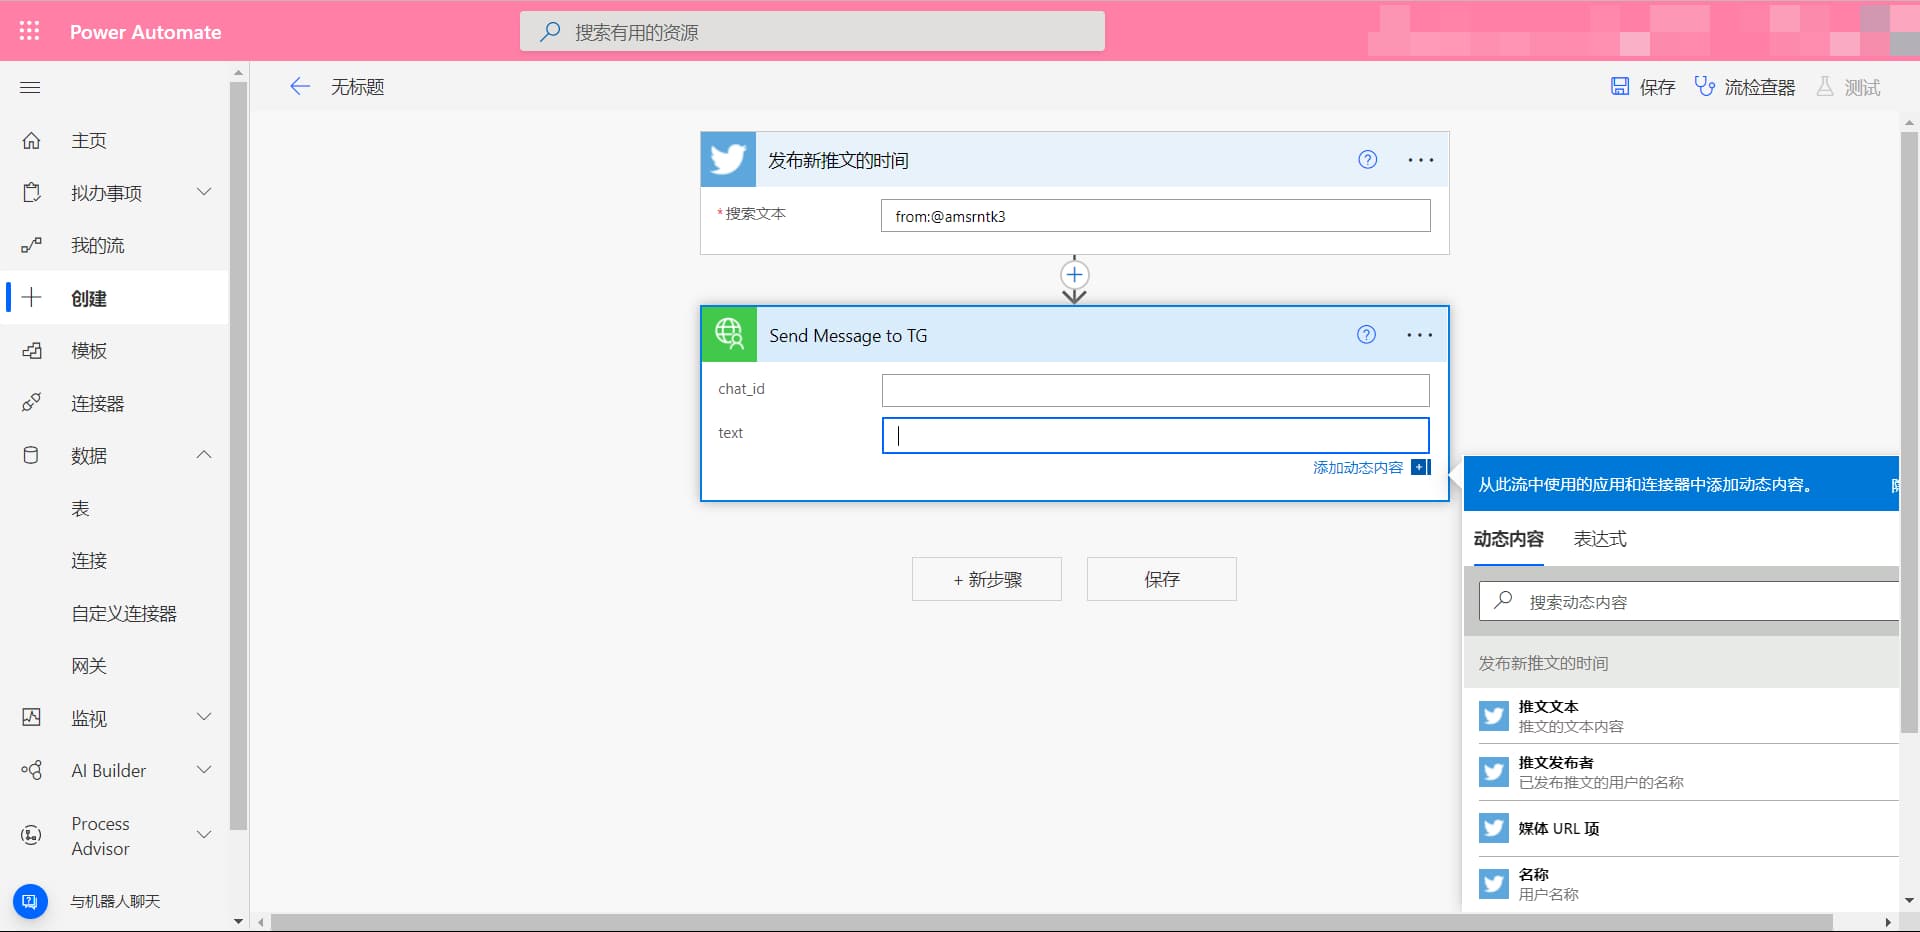Select 推文文本 dynamic content item

[x=1688, y=716]
